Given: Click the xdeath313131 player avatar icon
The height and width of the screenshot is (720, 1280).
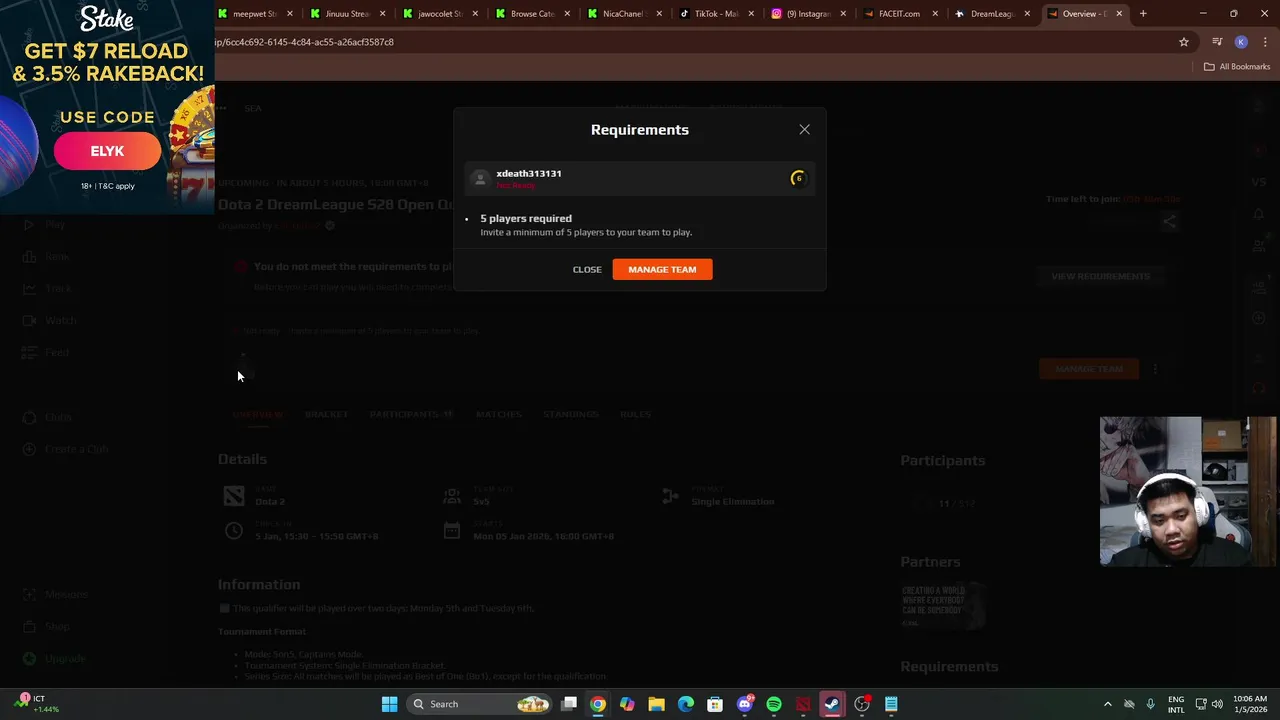Looking at the screenshot, I should coord(480,178).
